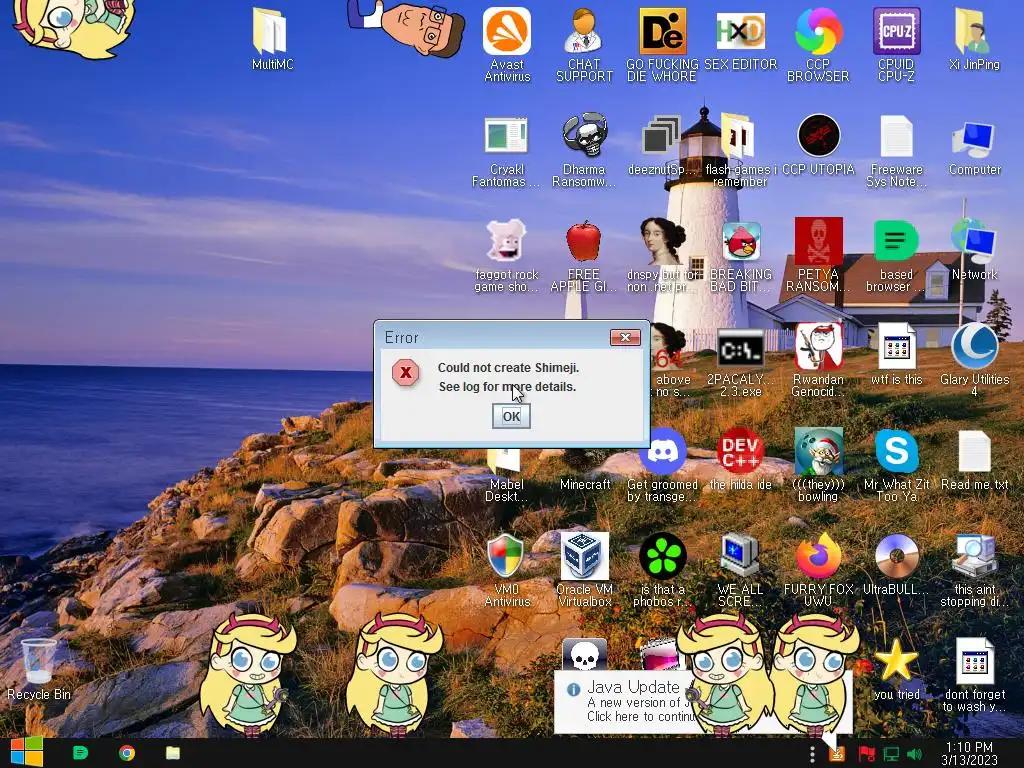Screen dimensions: 1024x768
Task: Select the deeznutSp... desktop icon
Action: pyautogui.click(x=661, y=145)
